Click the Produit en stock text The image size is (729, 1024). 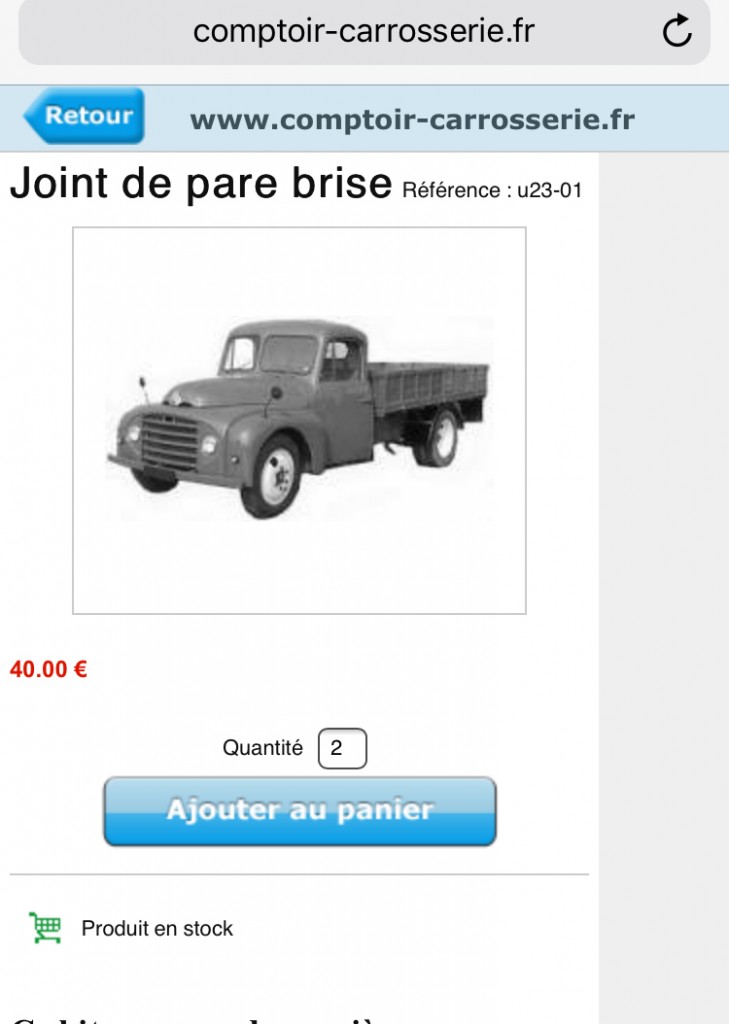point(157,928)
